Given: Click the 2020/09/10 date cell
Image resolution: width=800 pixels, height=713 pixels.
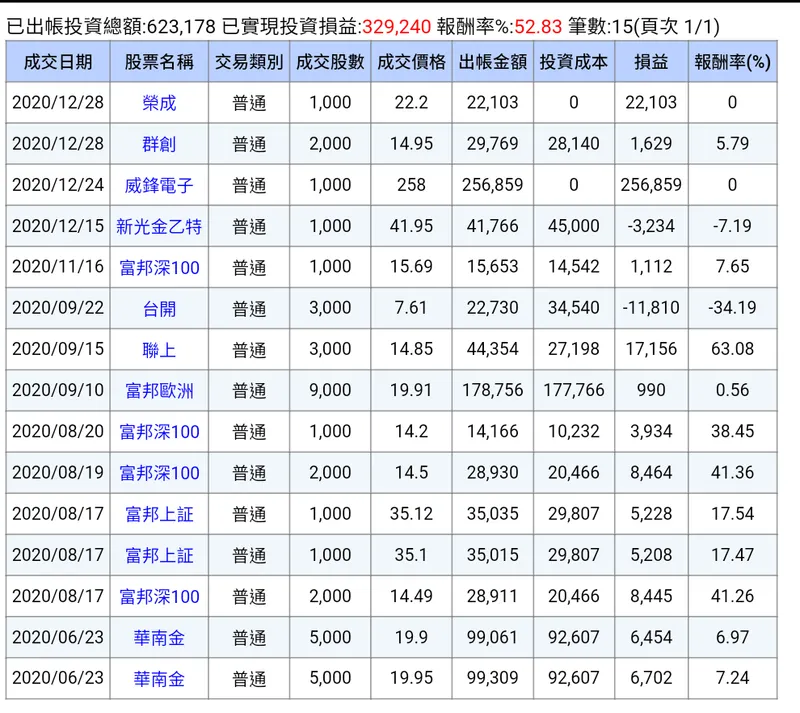Looking at the screenshot, I should click(58, 390).
